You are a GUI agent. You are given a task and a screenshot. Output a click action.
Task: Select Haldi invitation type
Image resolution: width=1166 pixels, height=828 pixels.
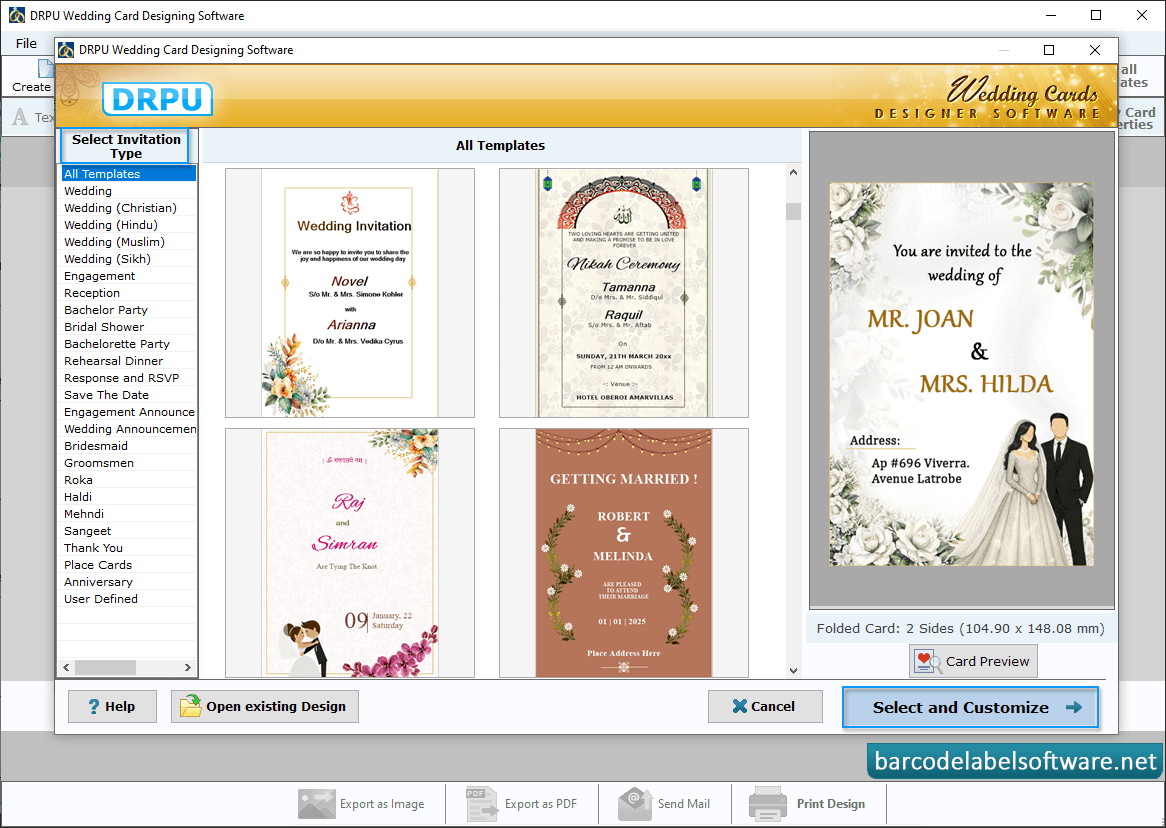[128, 497]
